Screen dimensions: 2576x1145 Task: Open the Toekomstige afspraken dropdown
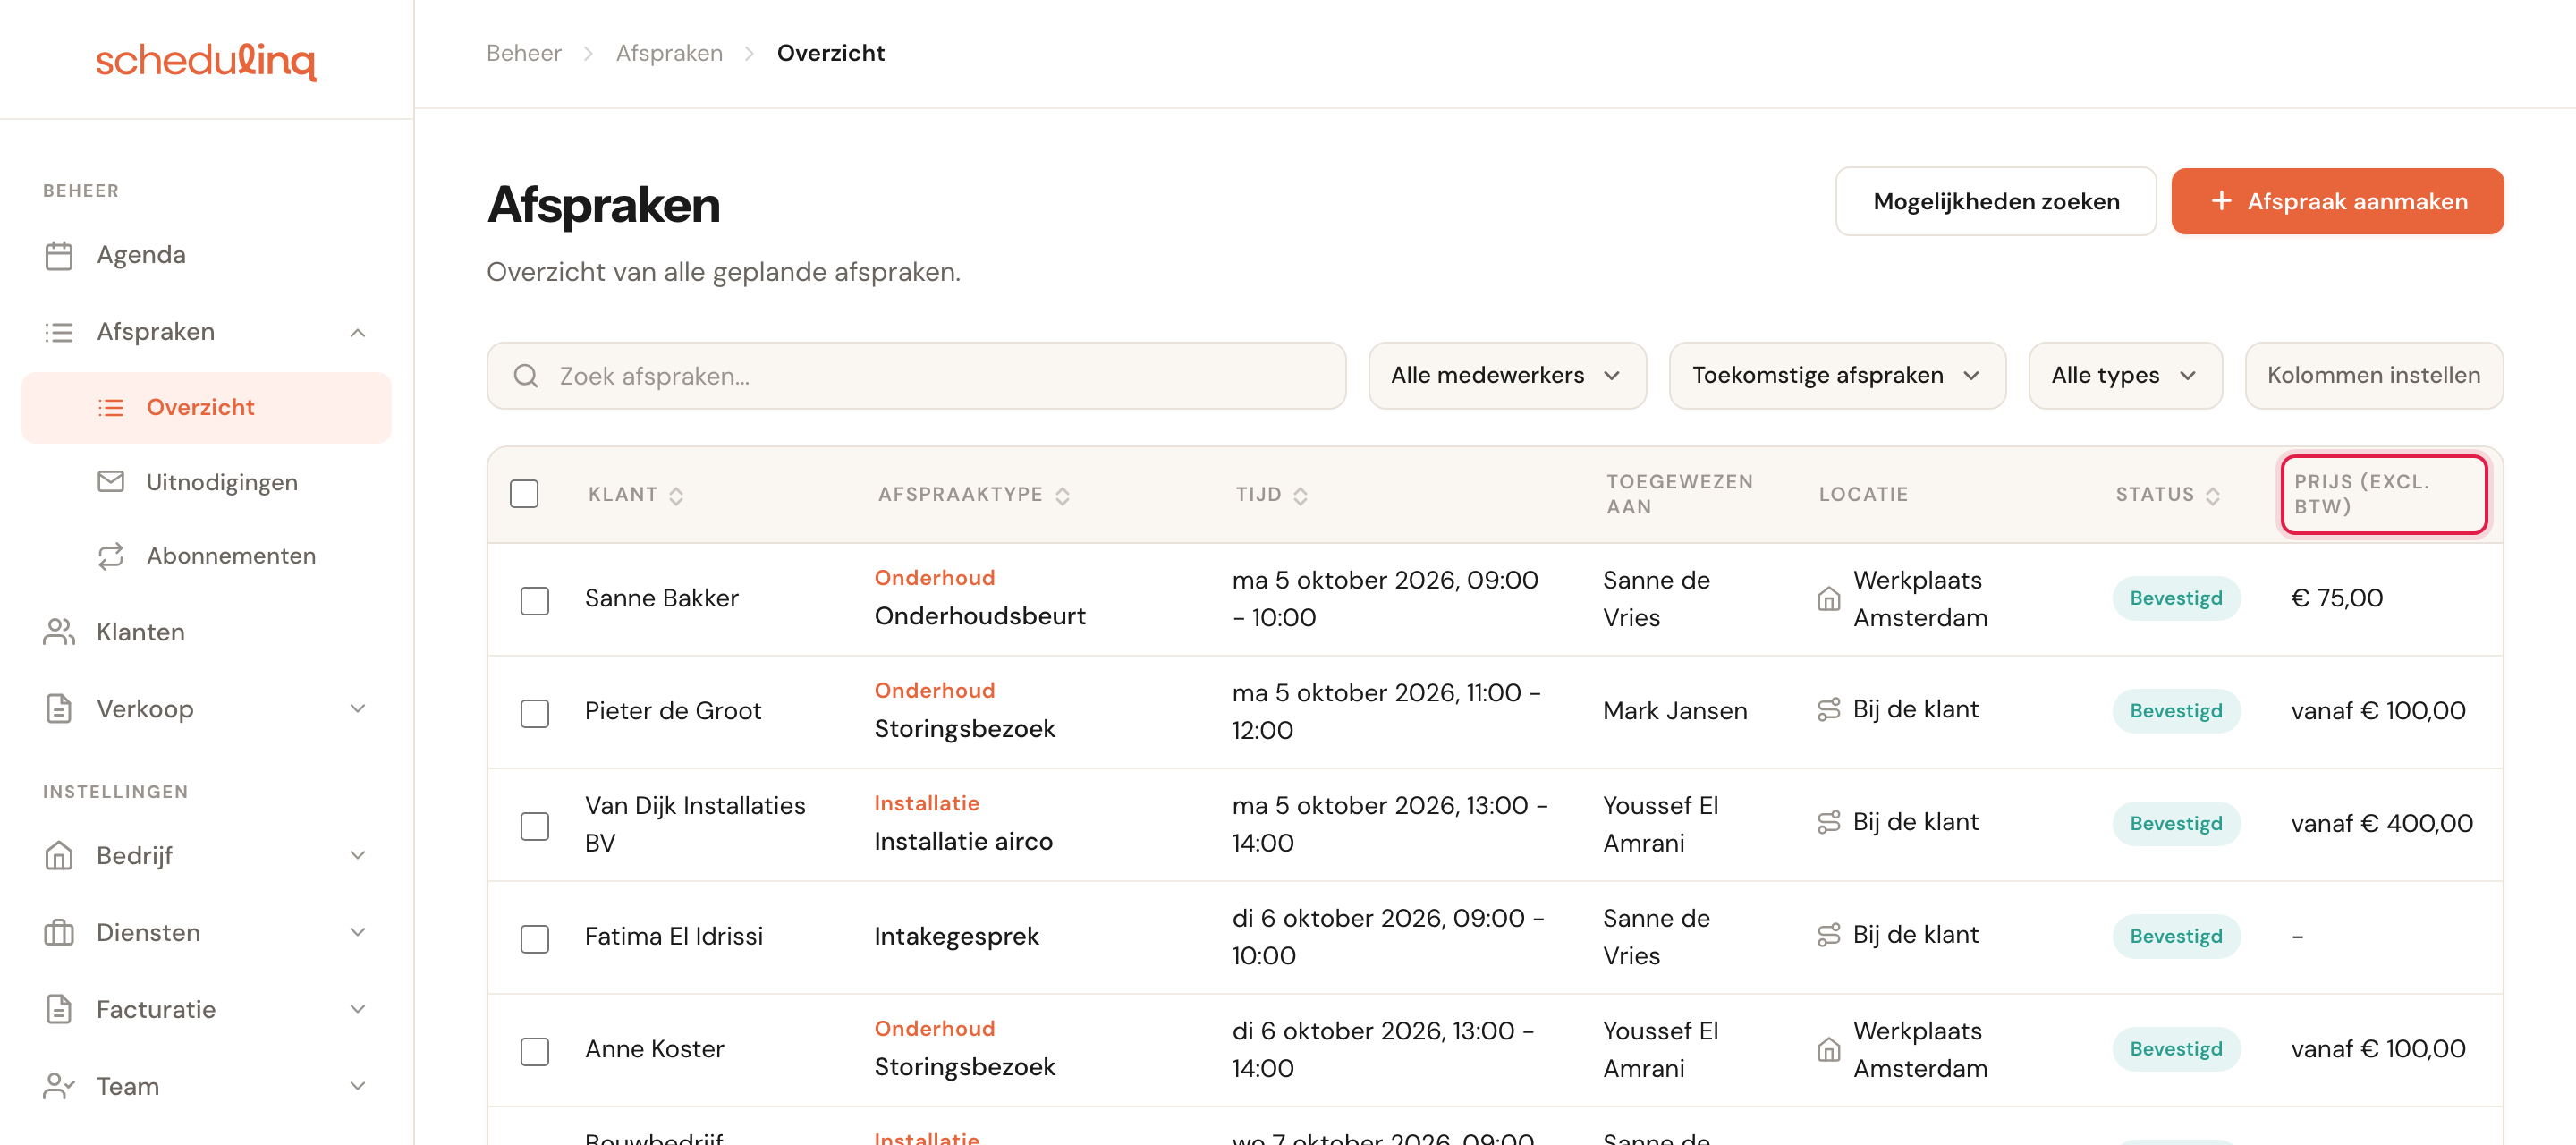tap(1837, 376)
